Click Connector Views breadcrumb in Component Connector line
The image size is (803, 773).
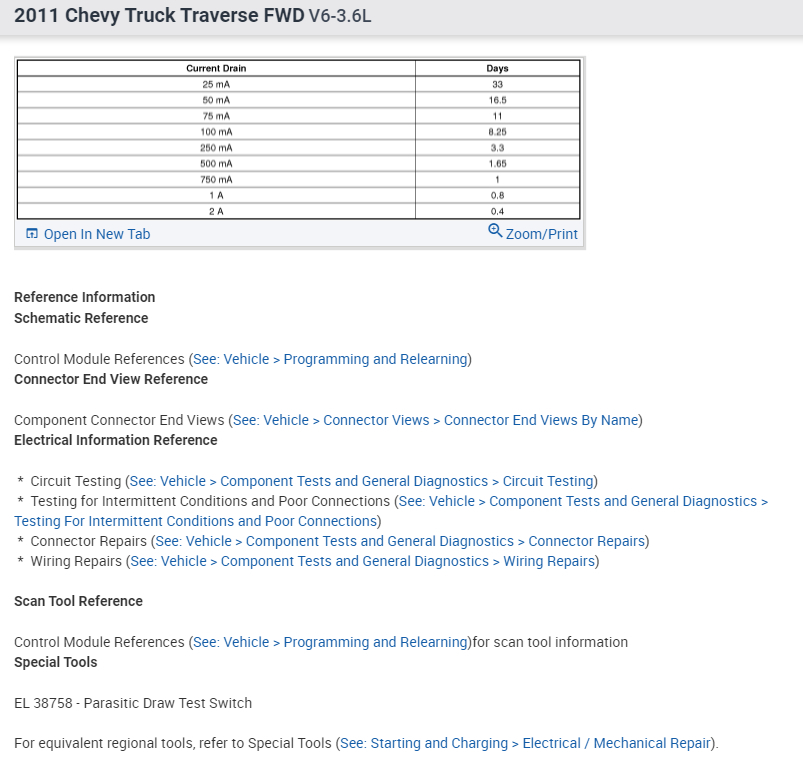point(376,420)
